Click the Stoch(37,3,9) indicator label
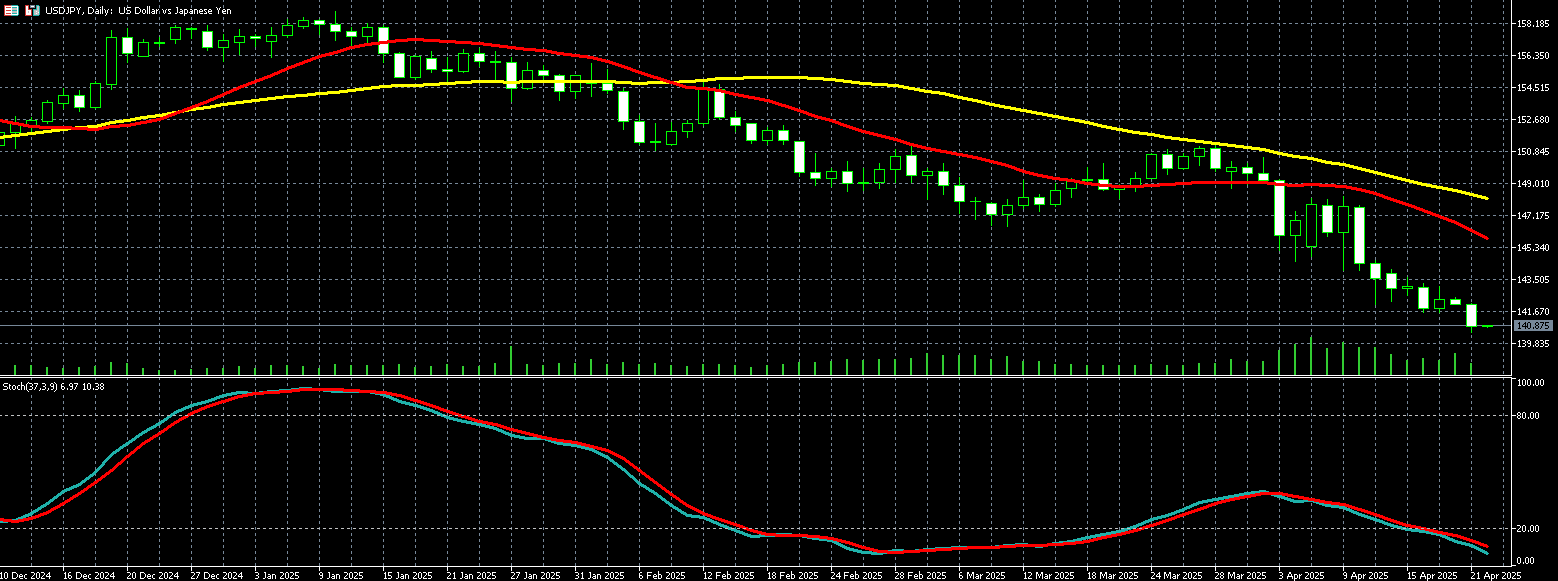Viewport: 1558px width, 581px height. 53,386
